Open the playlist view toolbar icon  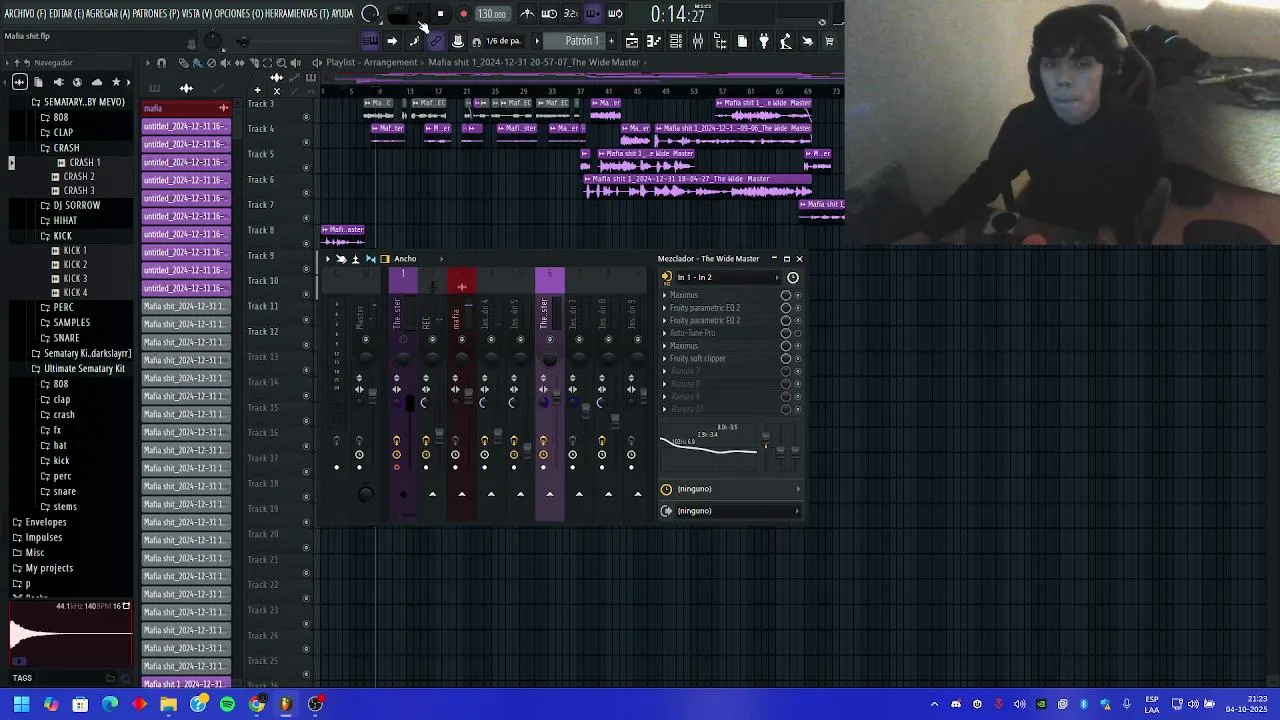pos(632,41)
